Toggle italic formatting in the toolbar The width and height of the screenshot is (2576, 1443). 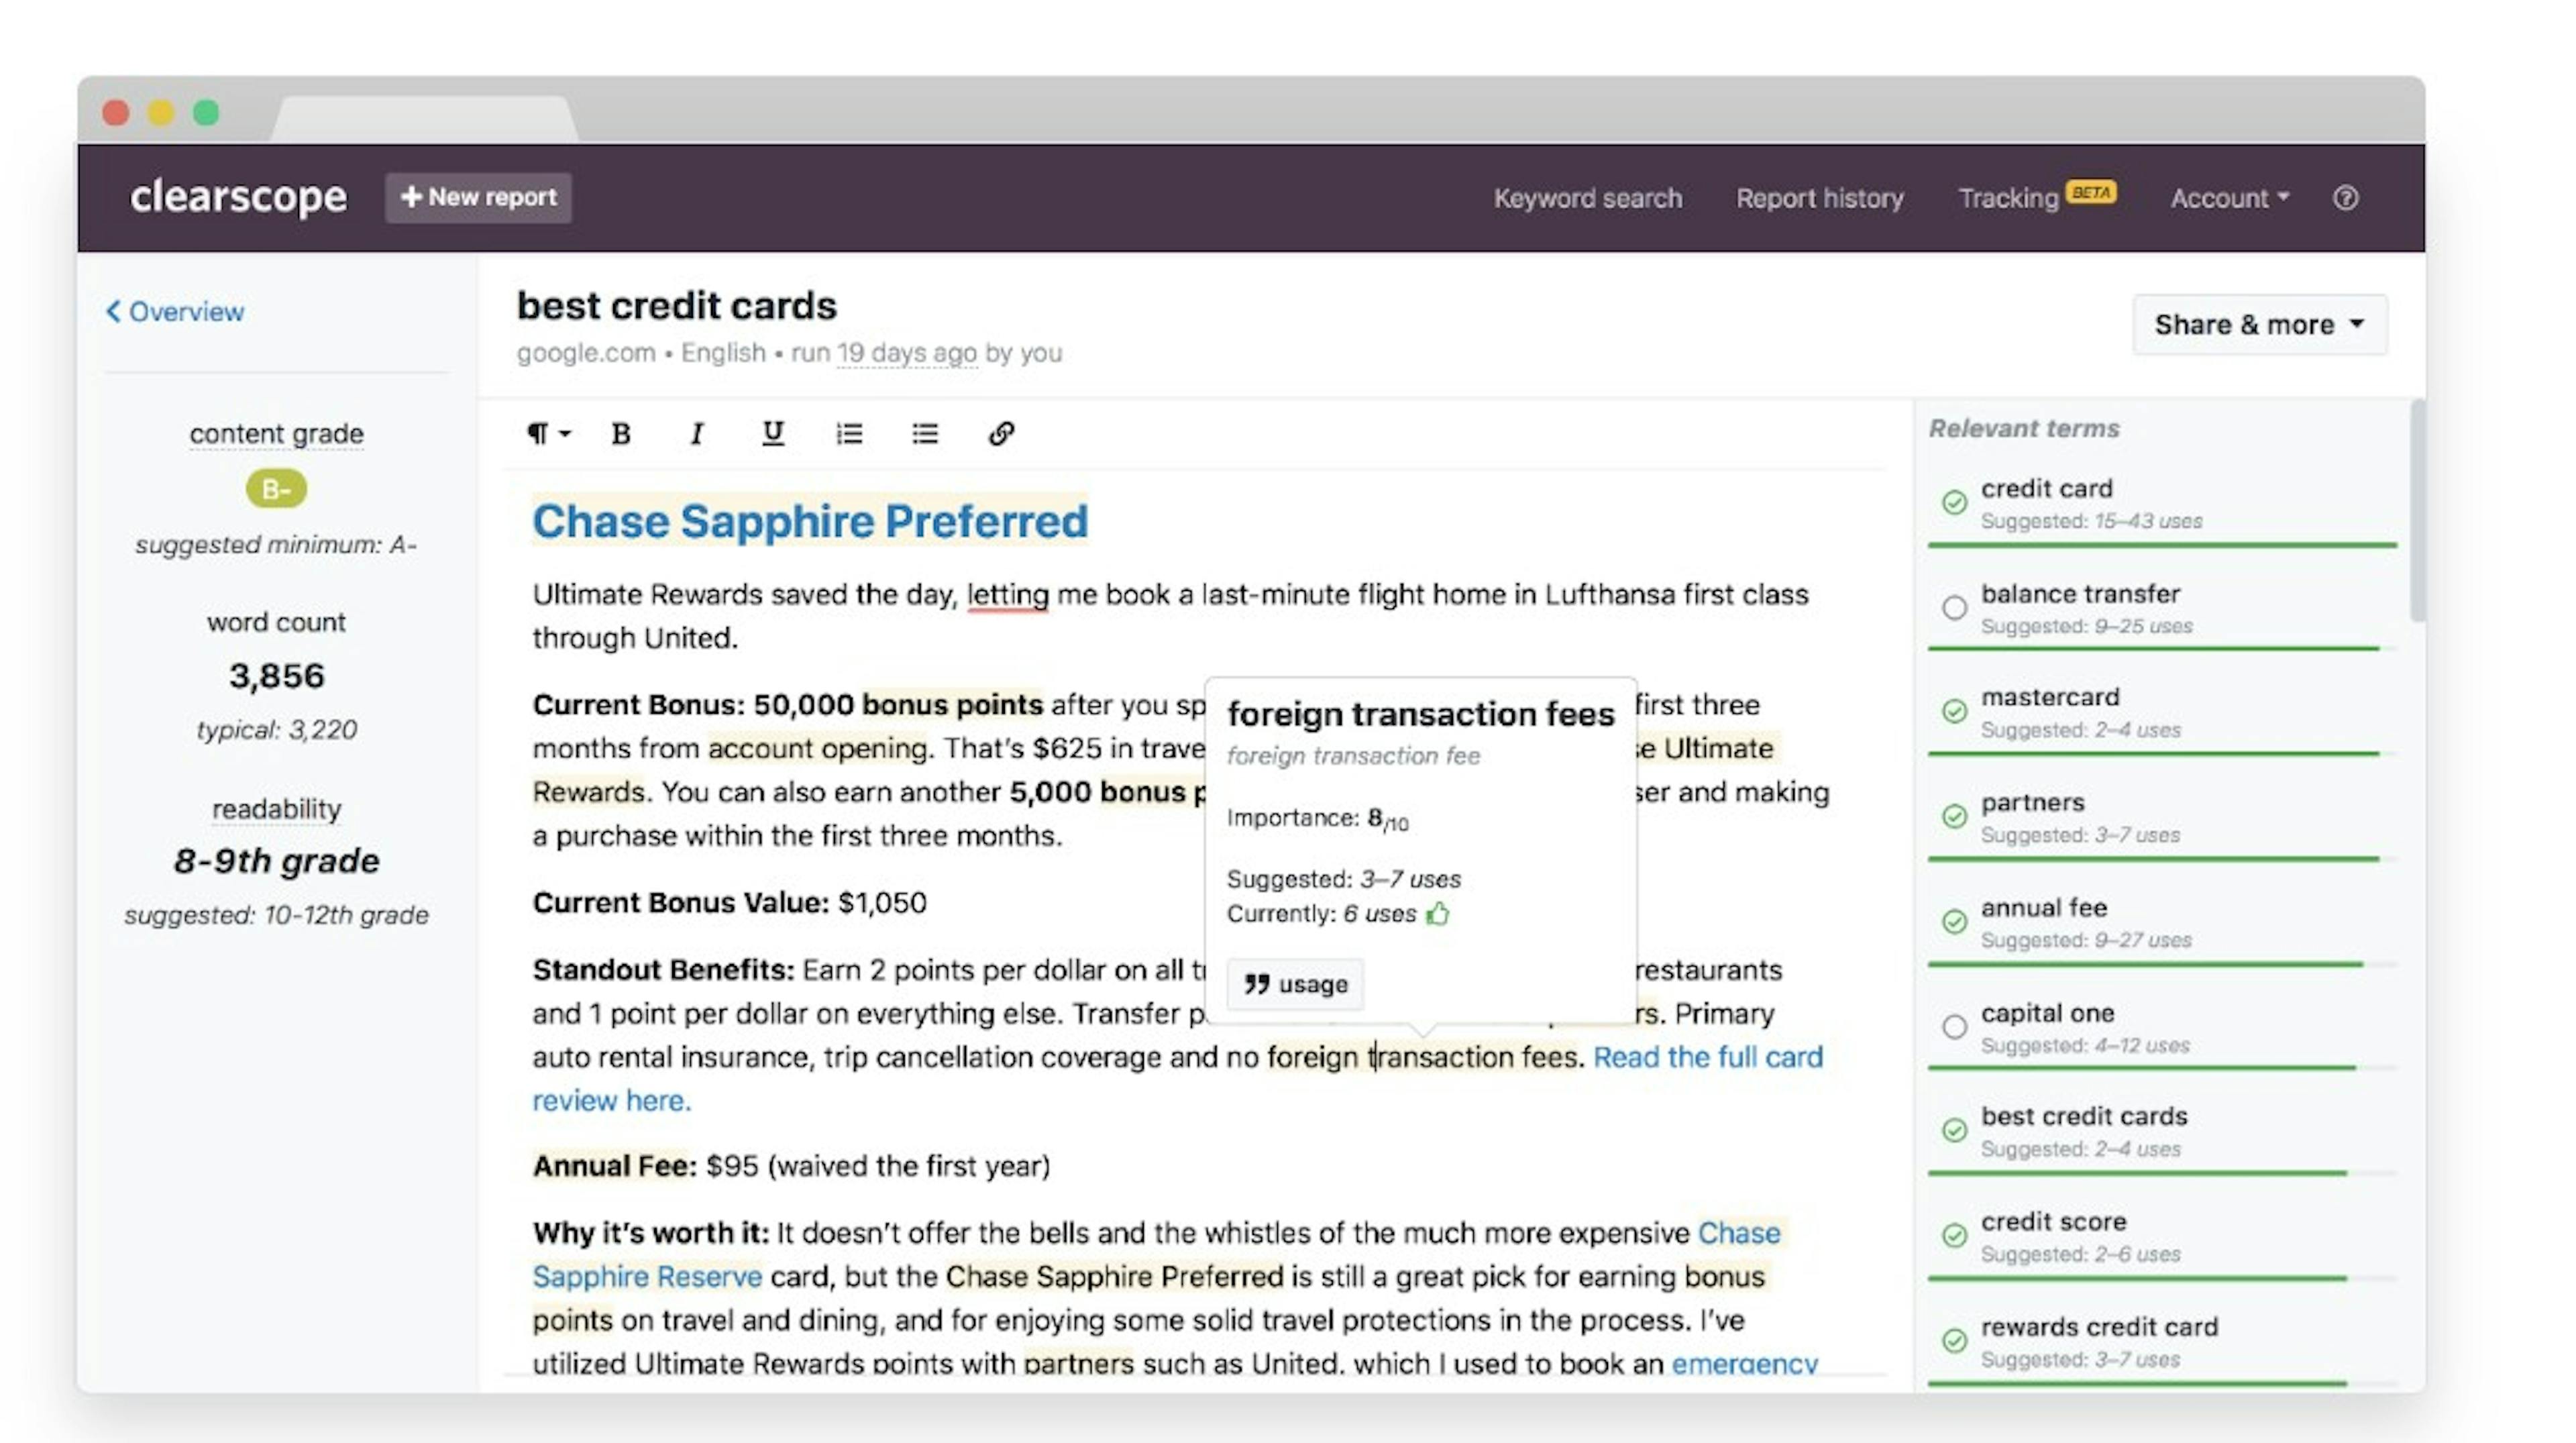[697, 433]
